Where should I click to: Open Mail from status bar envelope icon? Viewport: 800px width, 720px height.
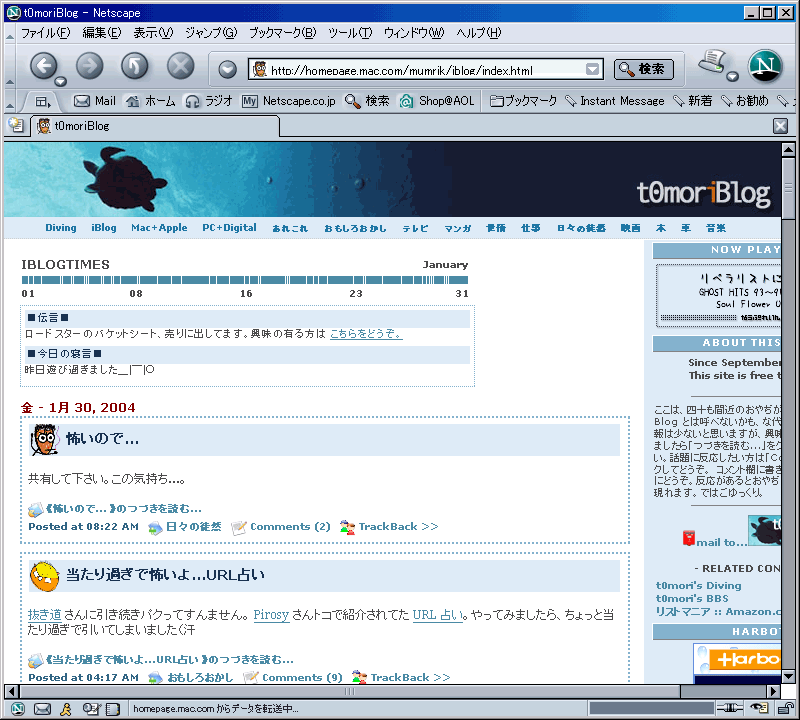pyautogui.click(x=42, y=708)
